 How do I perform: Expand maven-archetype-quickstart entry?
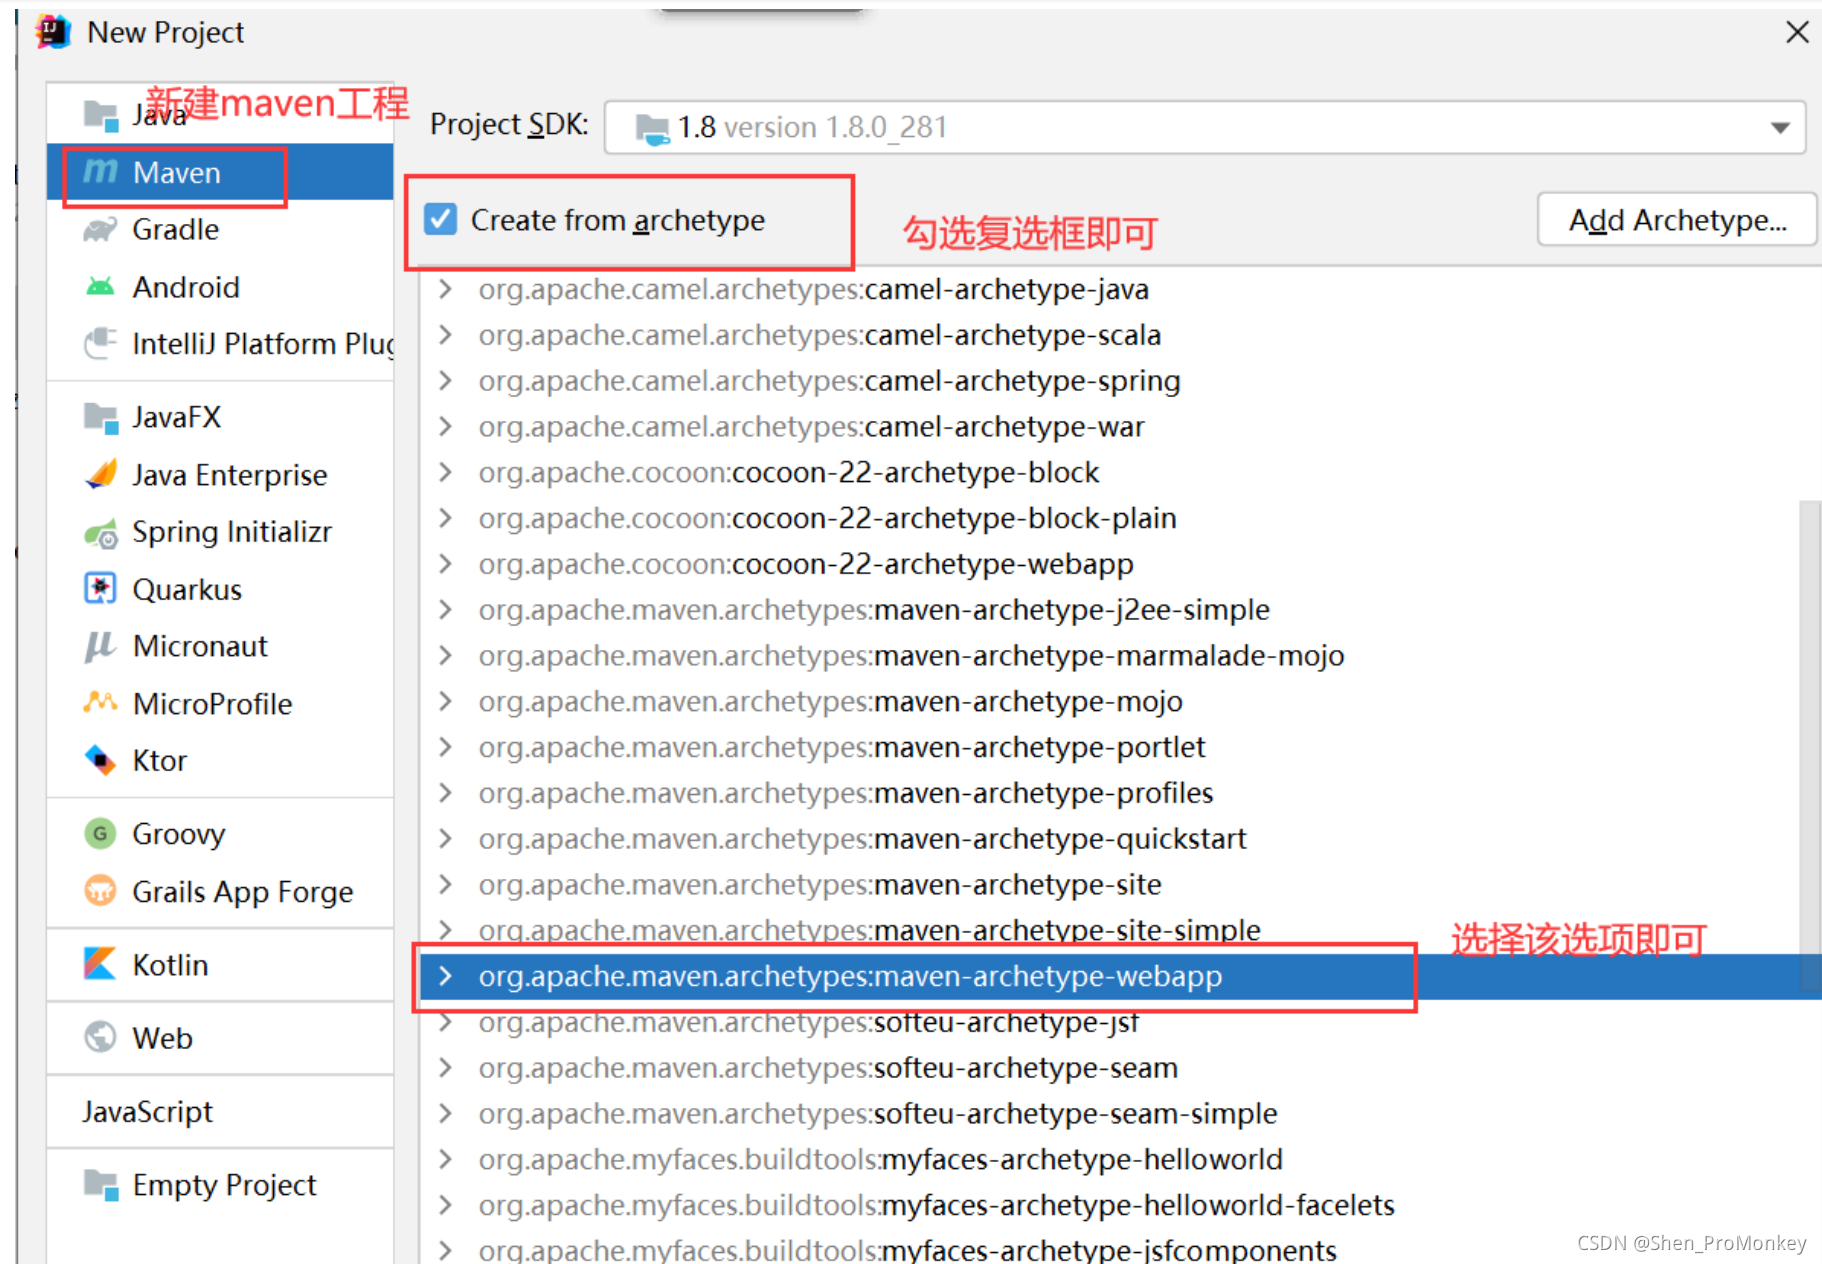(x=446, y=839)
